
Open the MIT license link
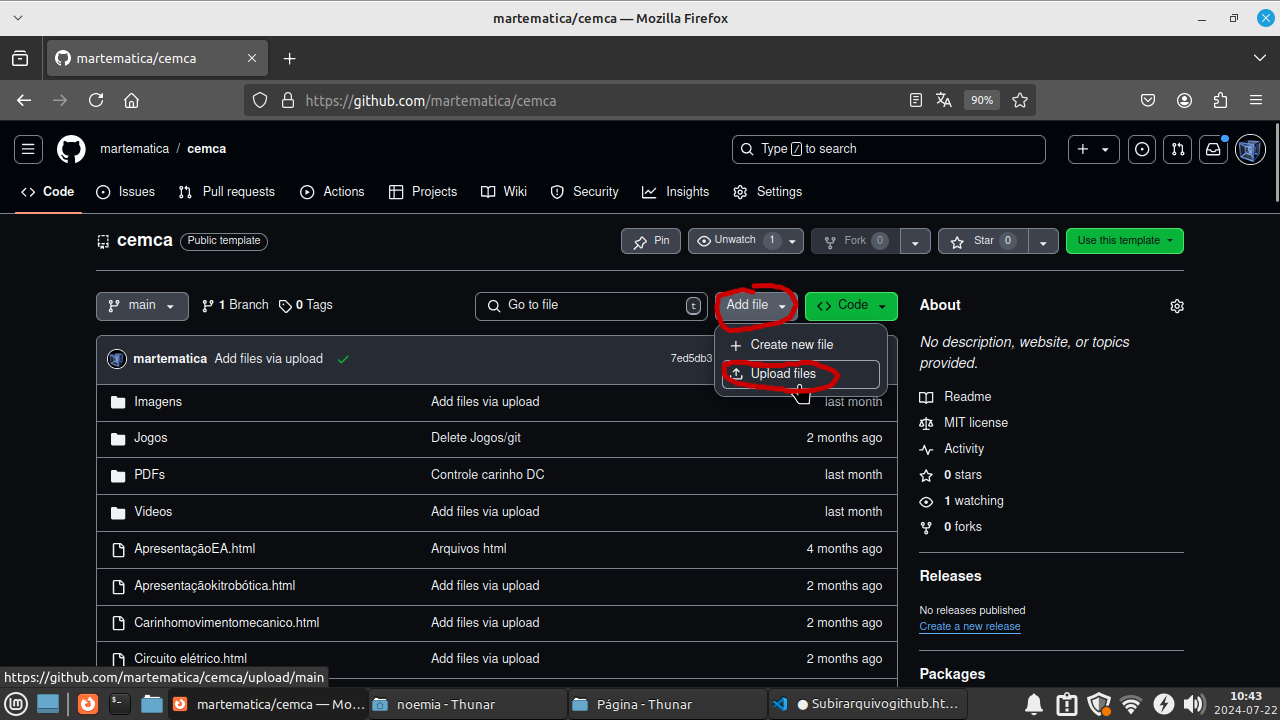pos(976,423)
